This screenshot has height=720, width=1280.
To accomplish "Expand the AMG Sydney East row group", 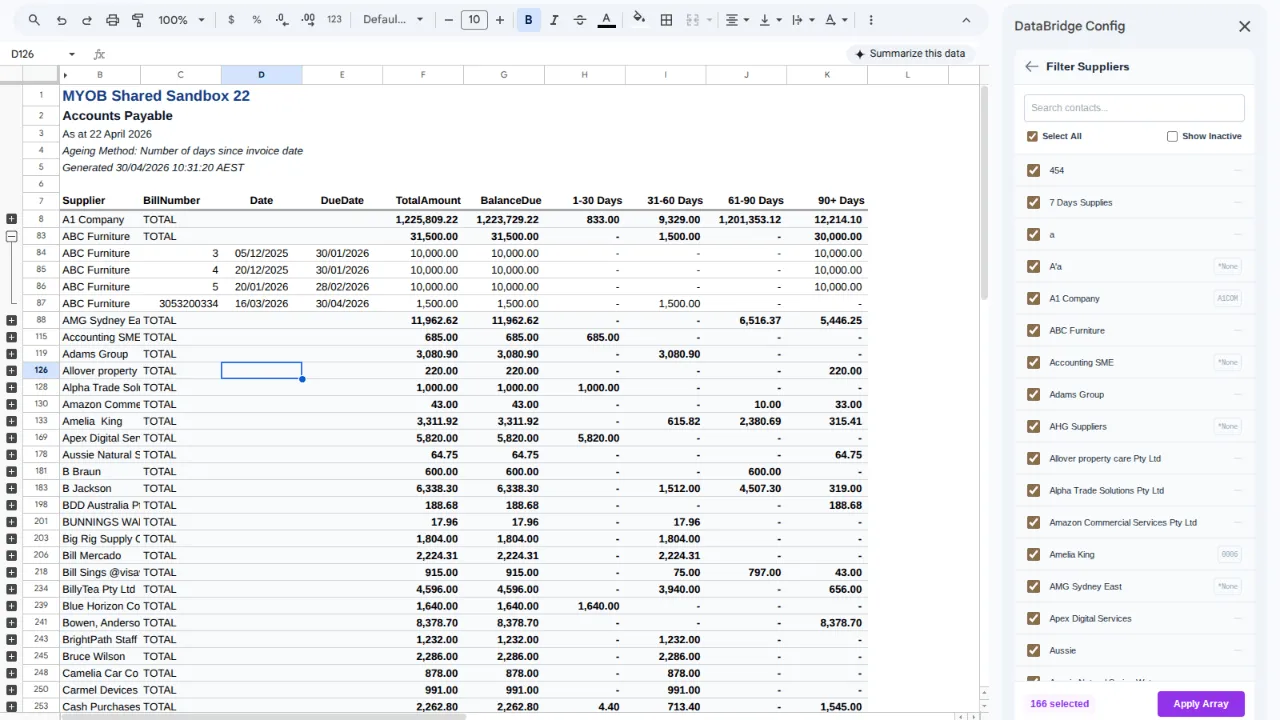I will pyautogui.click(x=11, y=321).
